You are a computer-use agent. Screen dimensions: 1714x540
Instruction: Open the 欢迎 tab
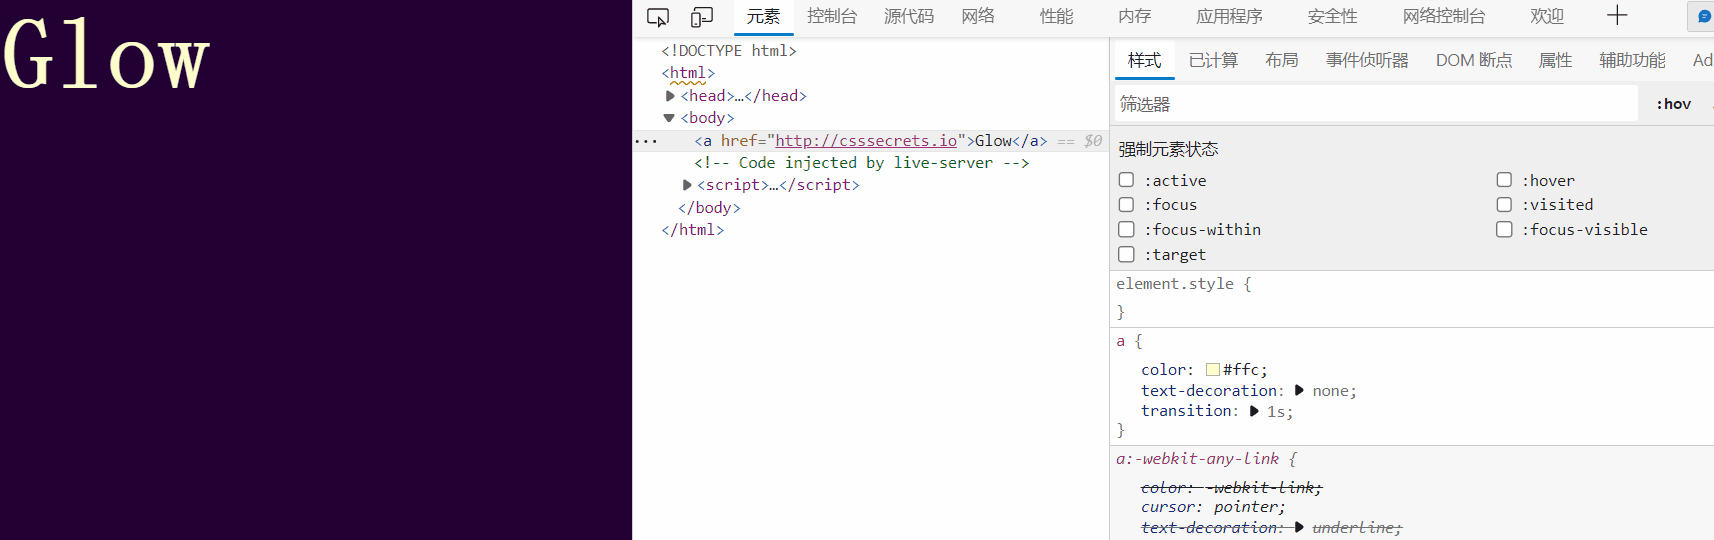[x=1546, y=16]
